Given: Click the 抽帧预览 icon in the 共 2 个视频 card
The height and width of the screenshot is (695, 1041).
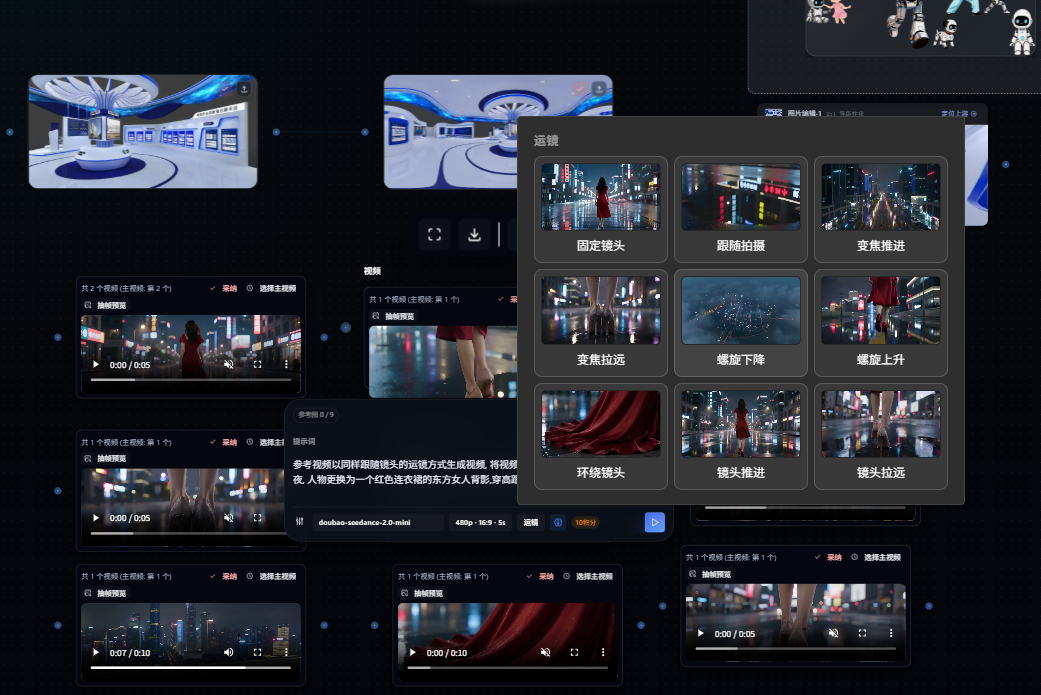Looking at the screenshot, I should [x=88, y=305].
